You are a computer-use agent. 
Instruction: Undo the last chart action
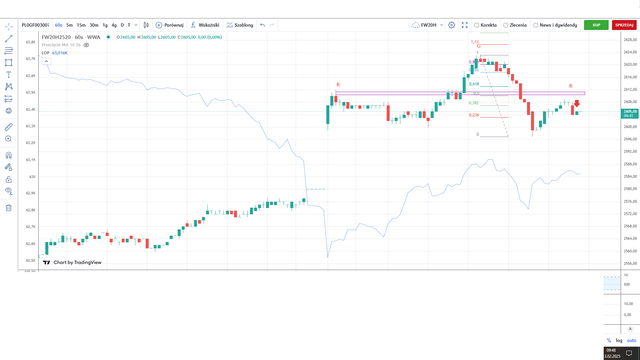[262, 25]
